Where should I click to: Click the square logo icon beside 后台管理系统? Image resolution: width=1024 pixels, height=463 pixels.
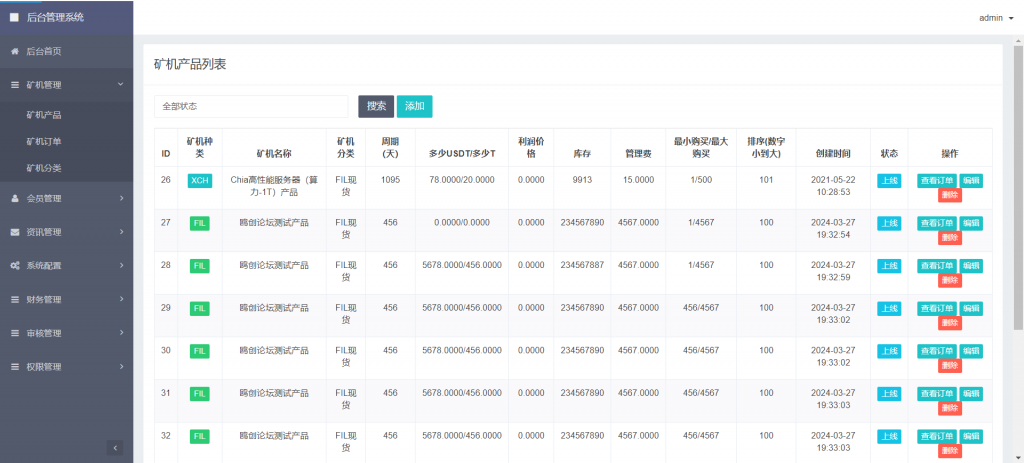(x=14, y=18)
